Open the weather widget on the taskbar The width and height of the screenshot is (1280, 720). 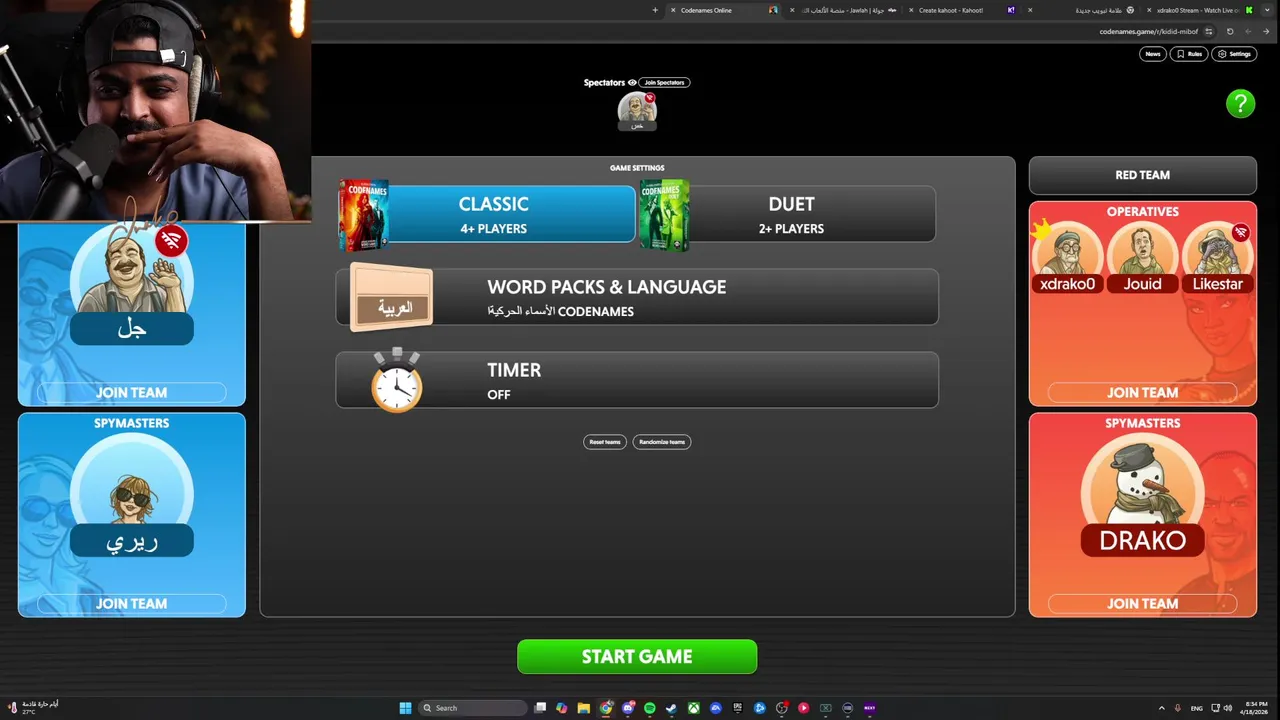35,708
